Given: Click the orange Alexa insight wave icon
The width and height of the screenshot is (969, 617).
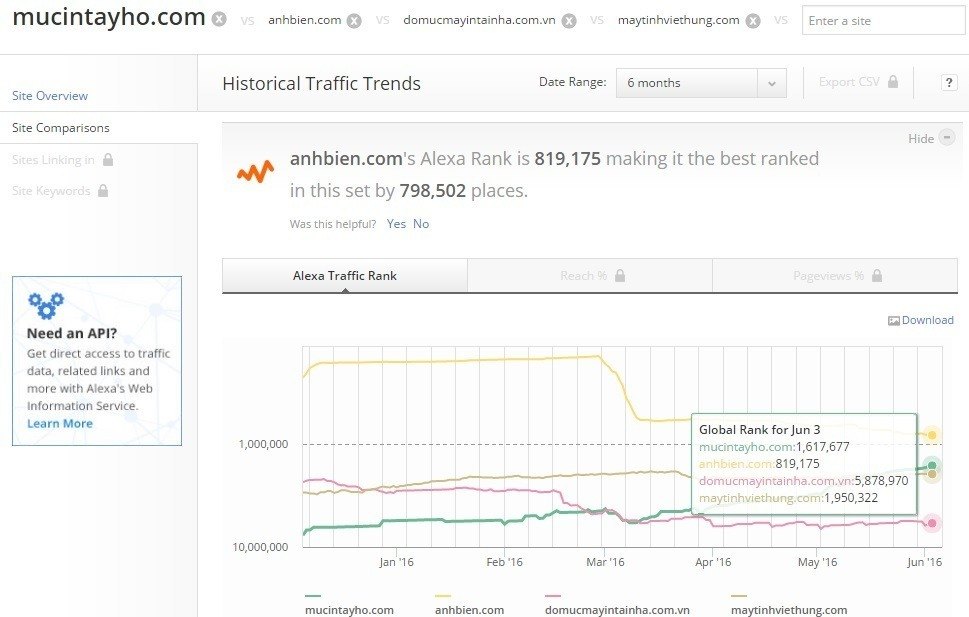Looking at the screenshot, I should [x=255, y=172].
